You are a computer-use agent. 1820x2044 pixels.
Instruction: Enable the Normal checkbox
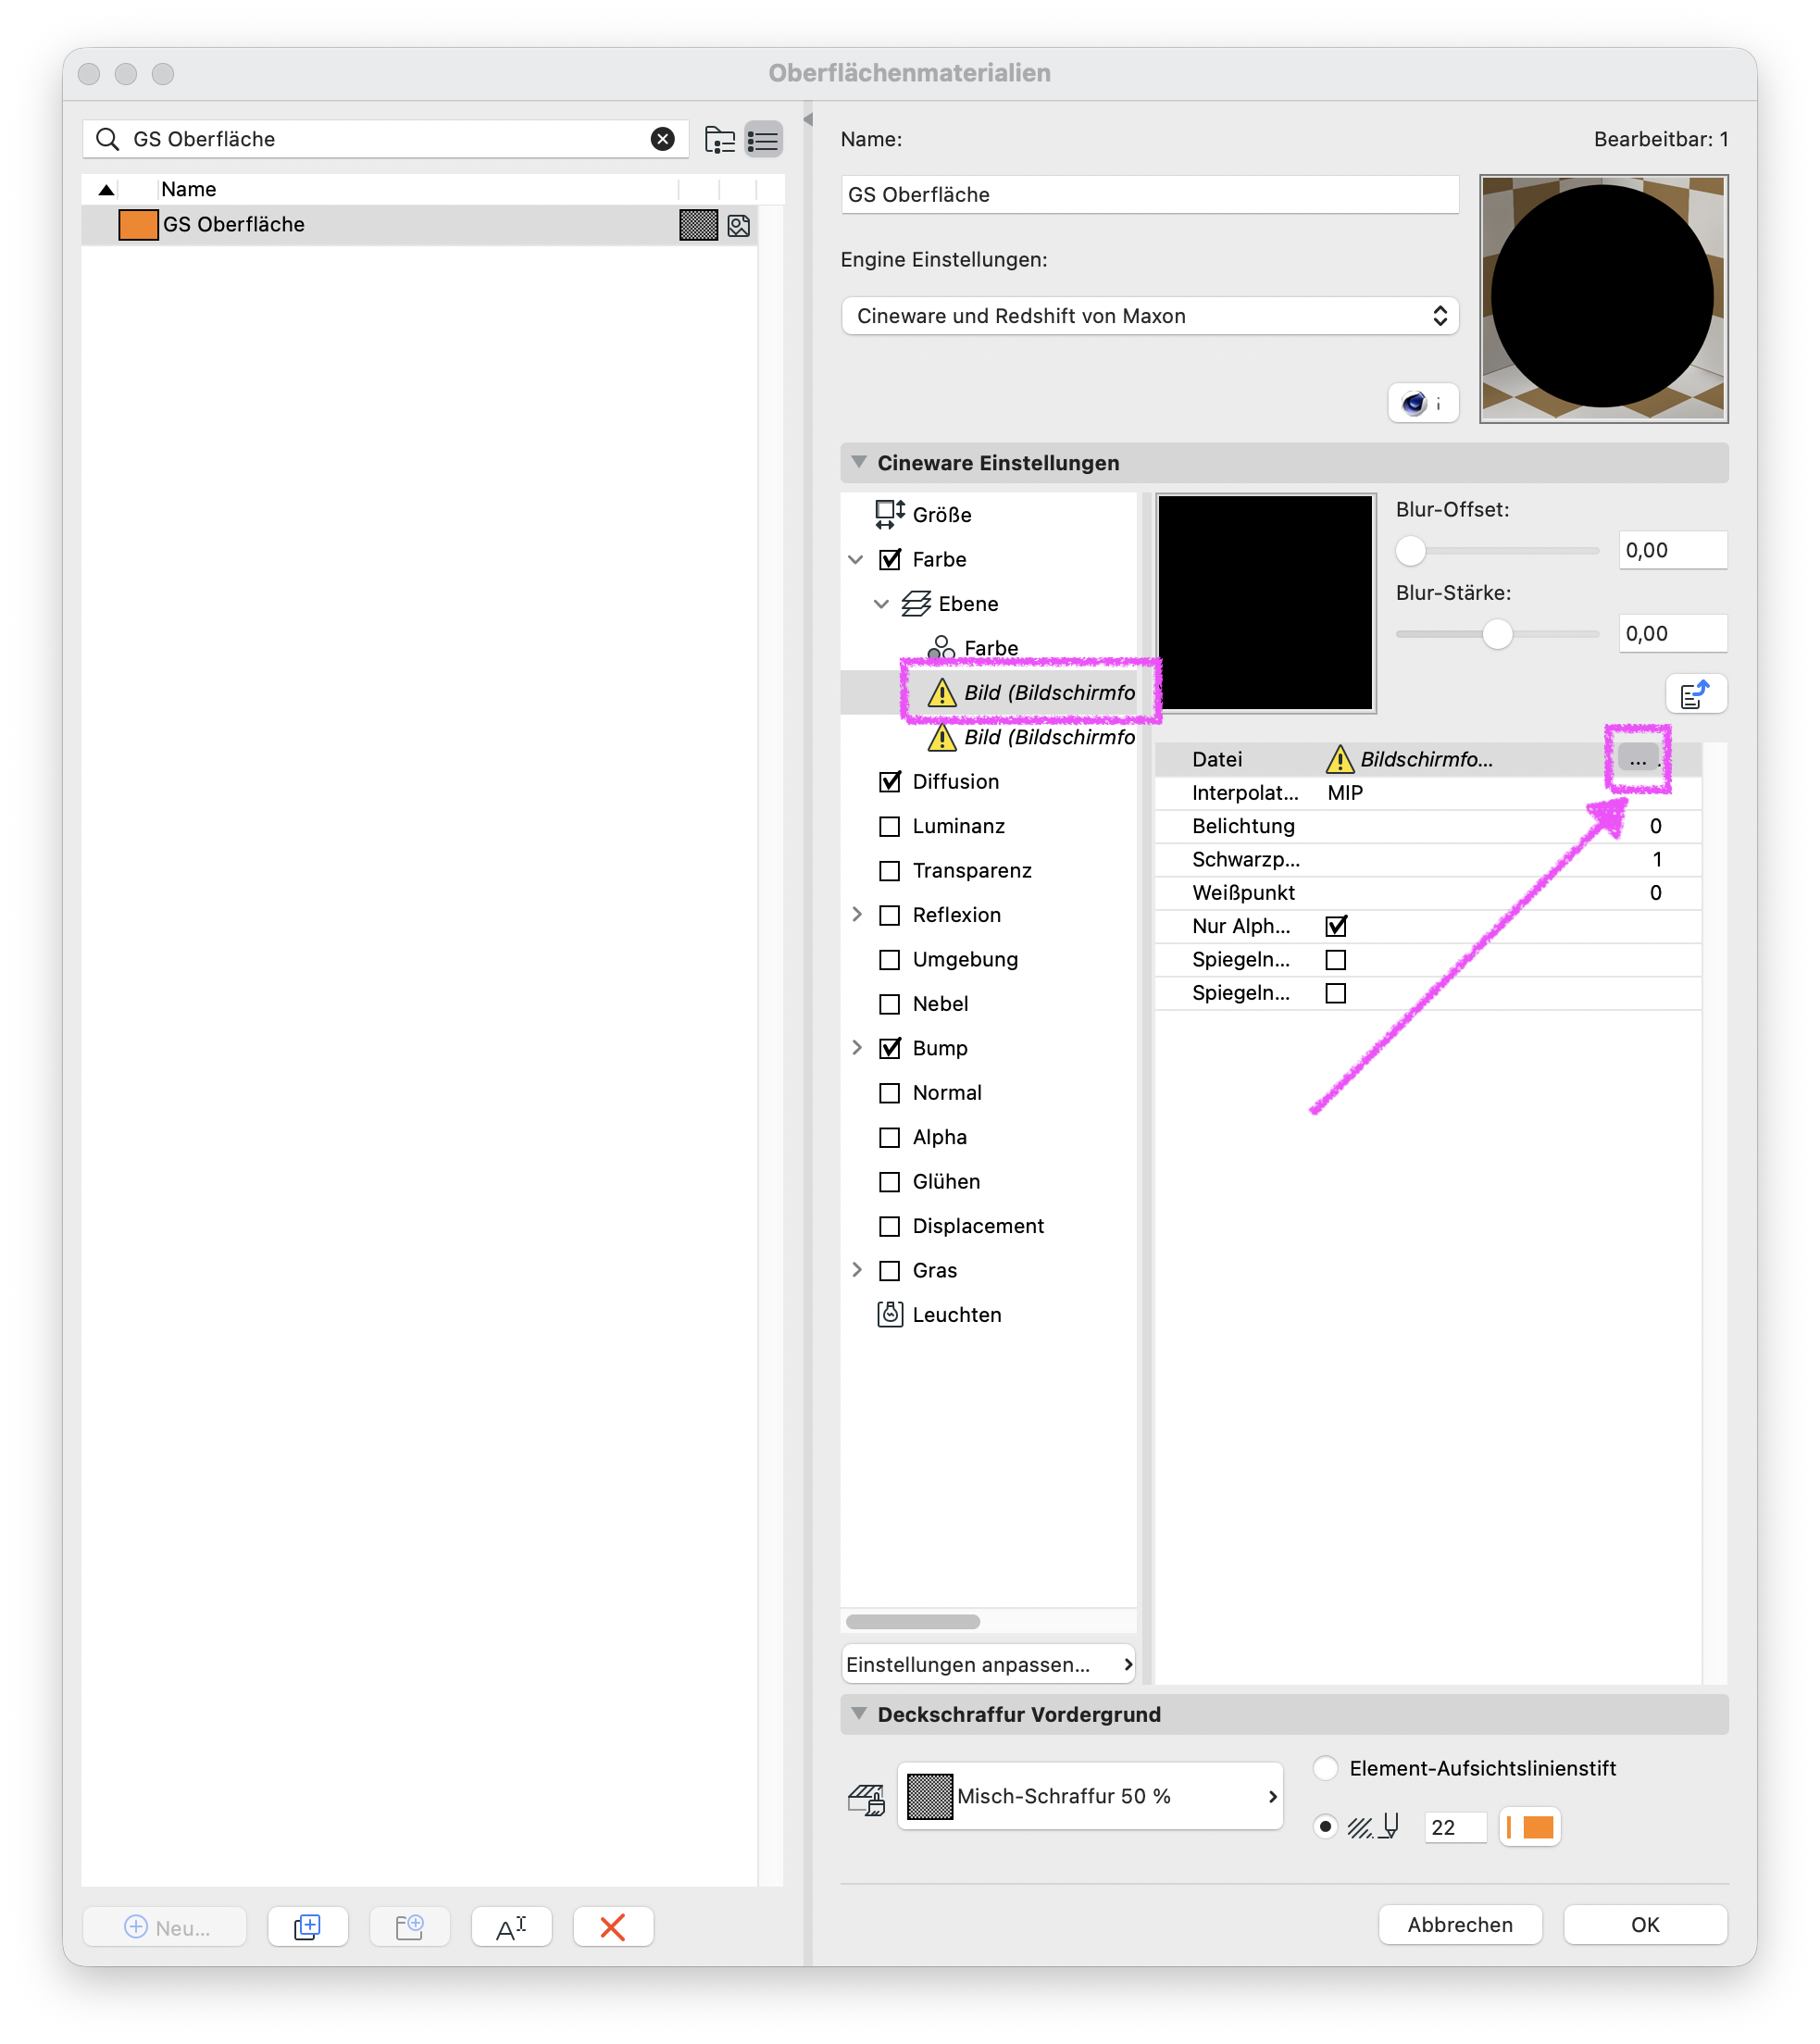click(889, 1092)
